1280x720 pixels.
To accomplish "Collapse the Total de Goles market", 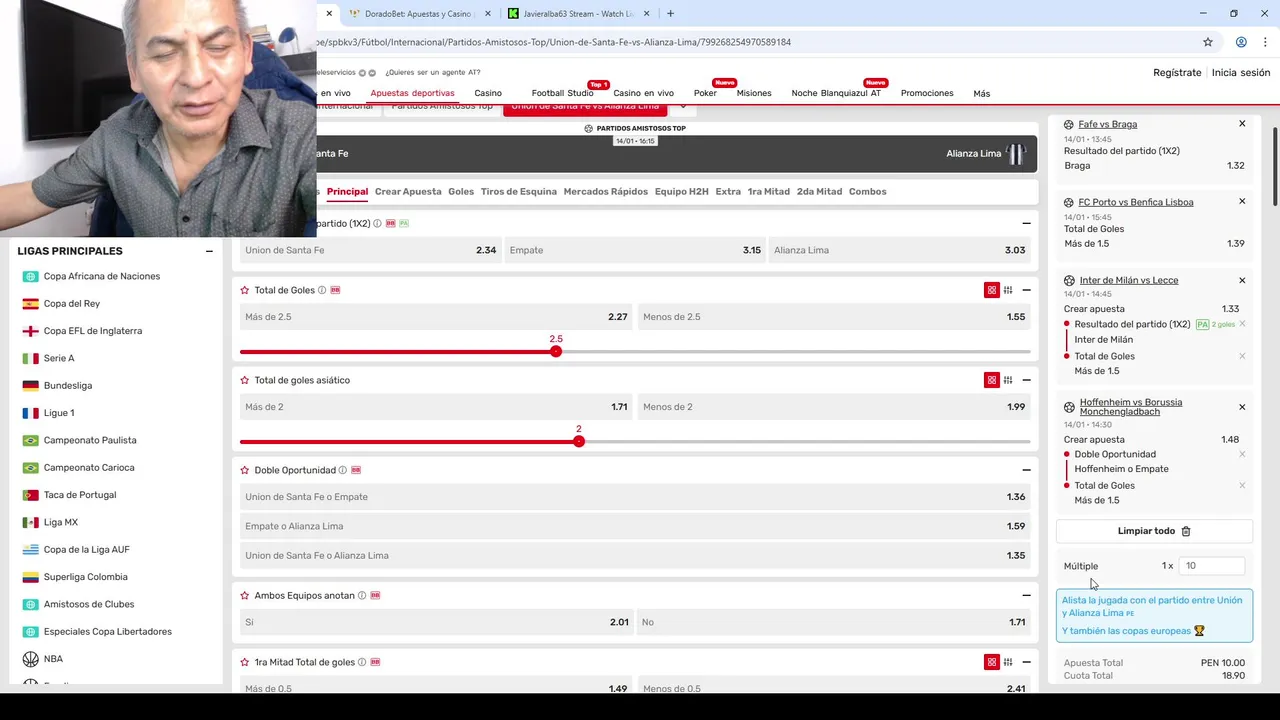I will pyautogui.click(x=1026, y=290).
